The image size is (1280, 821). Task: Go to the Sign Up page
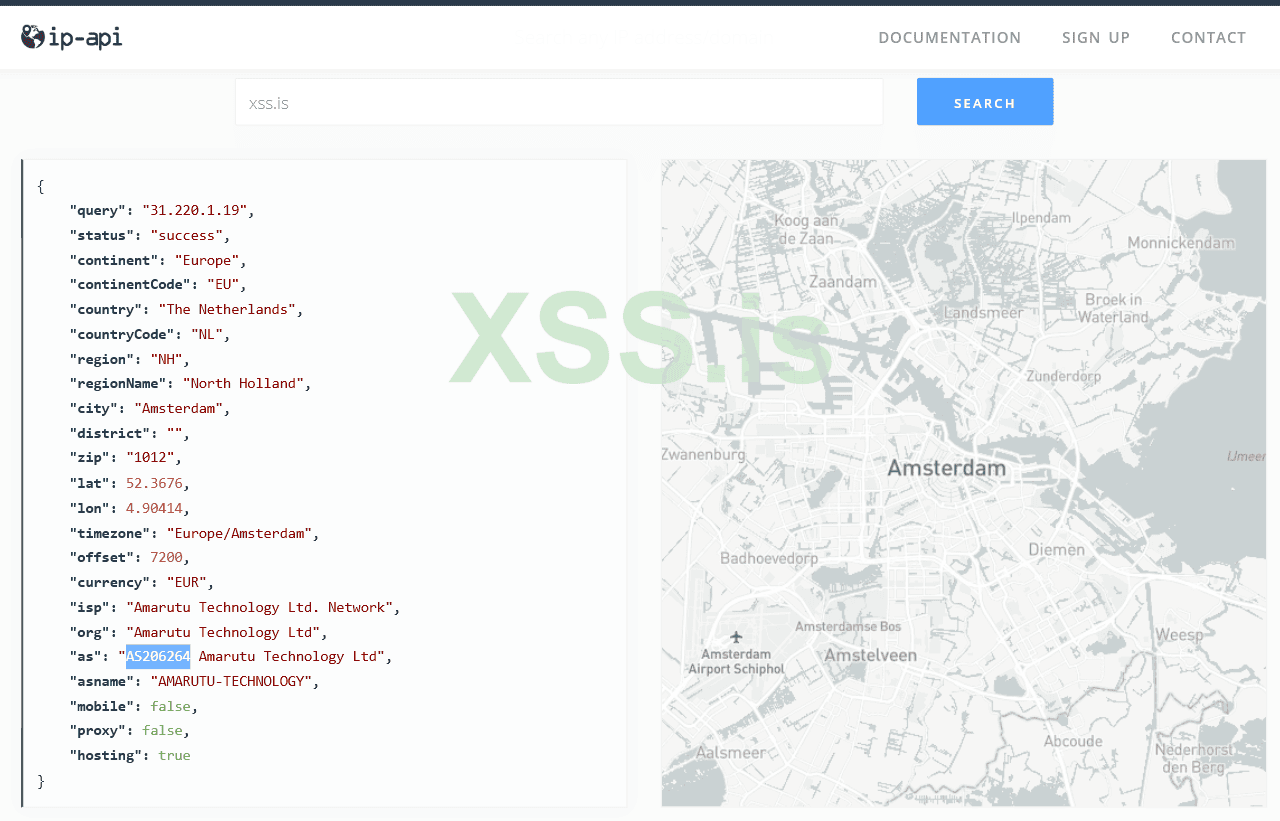pos(1096,38)
